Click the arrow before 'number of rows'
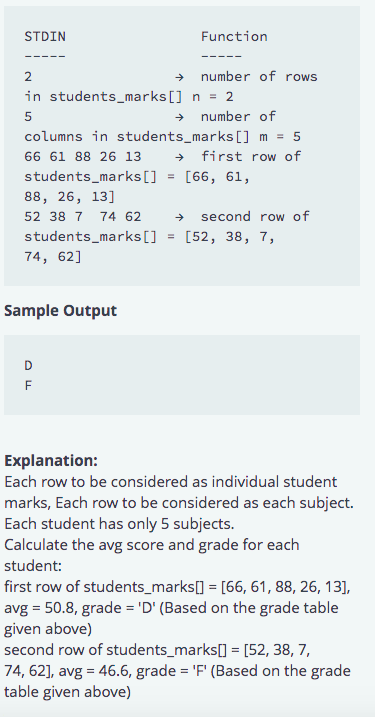375x717 pixels. click(180, 77)
